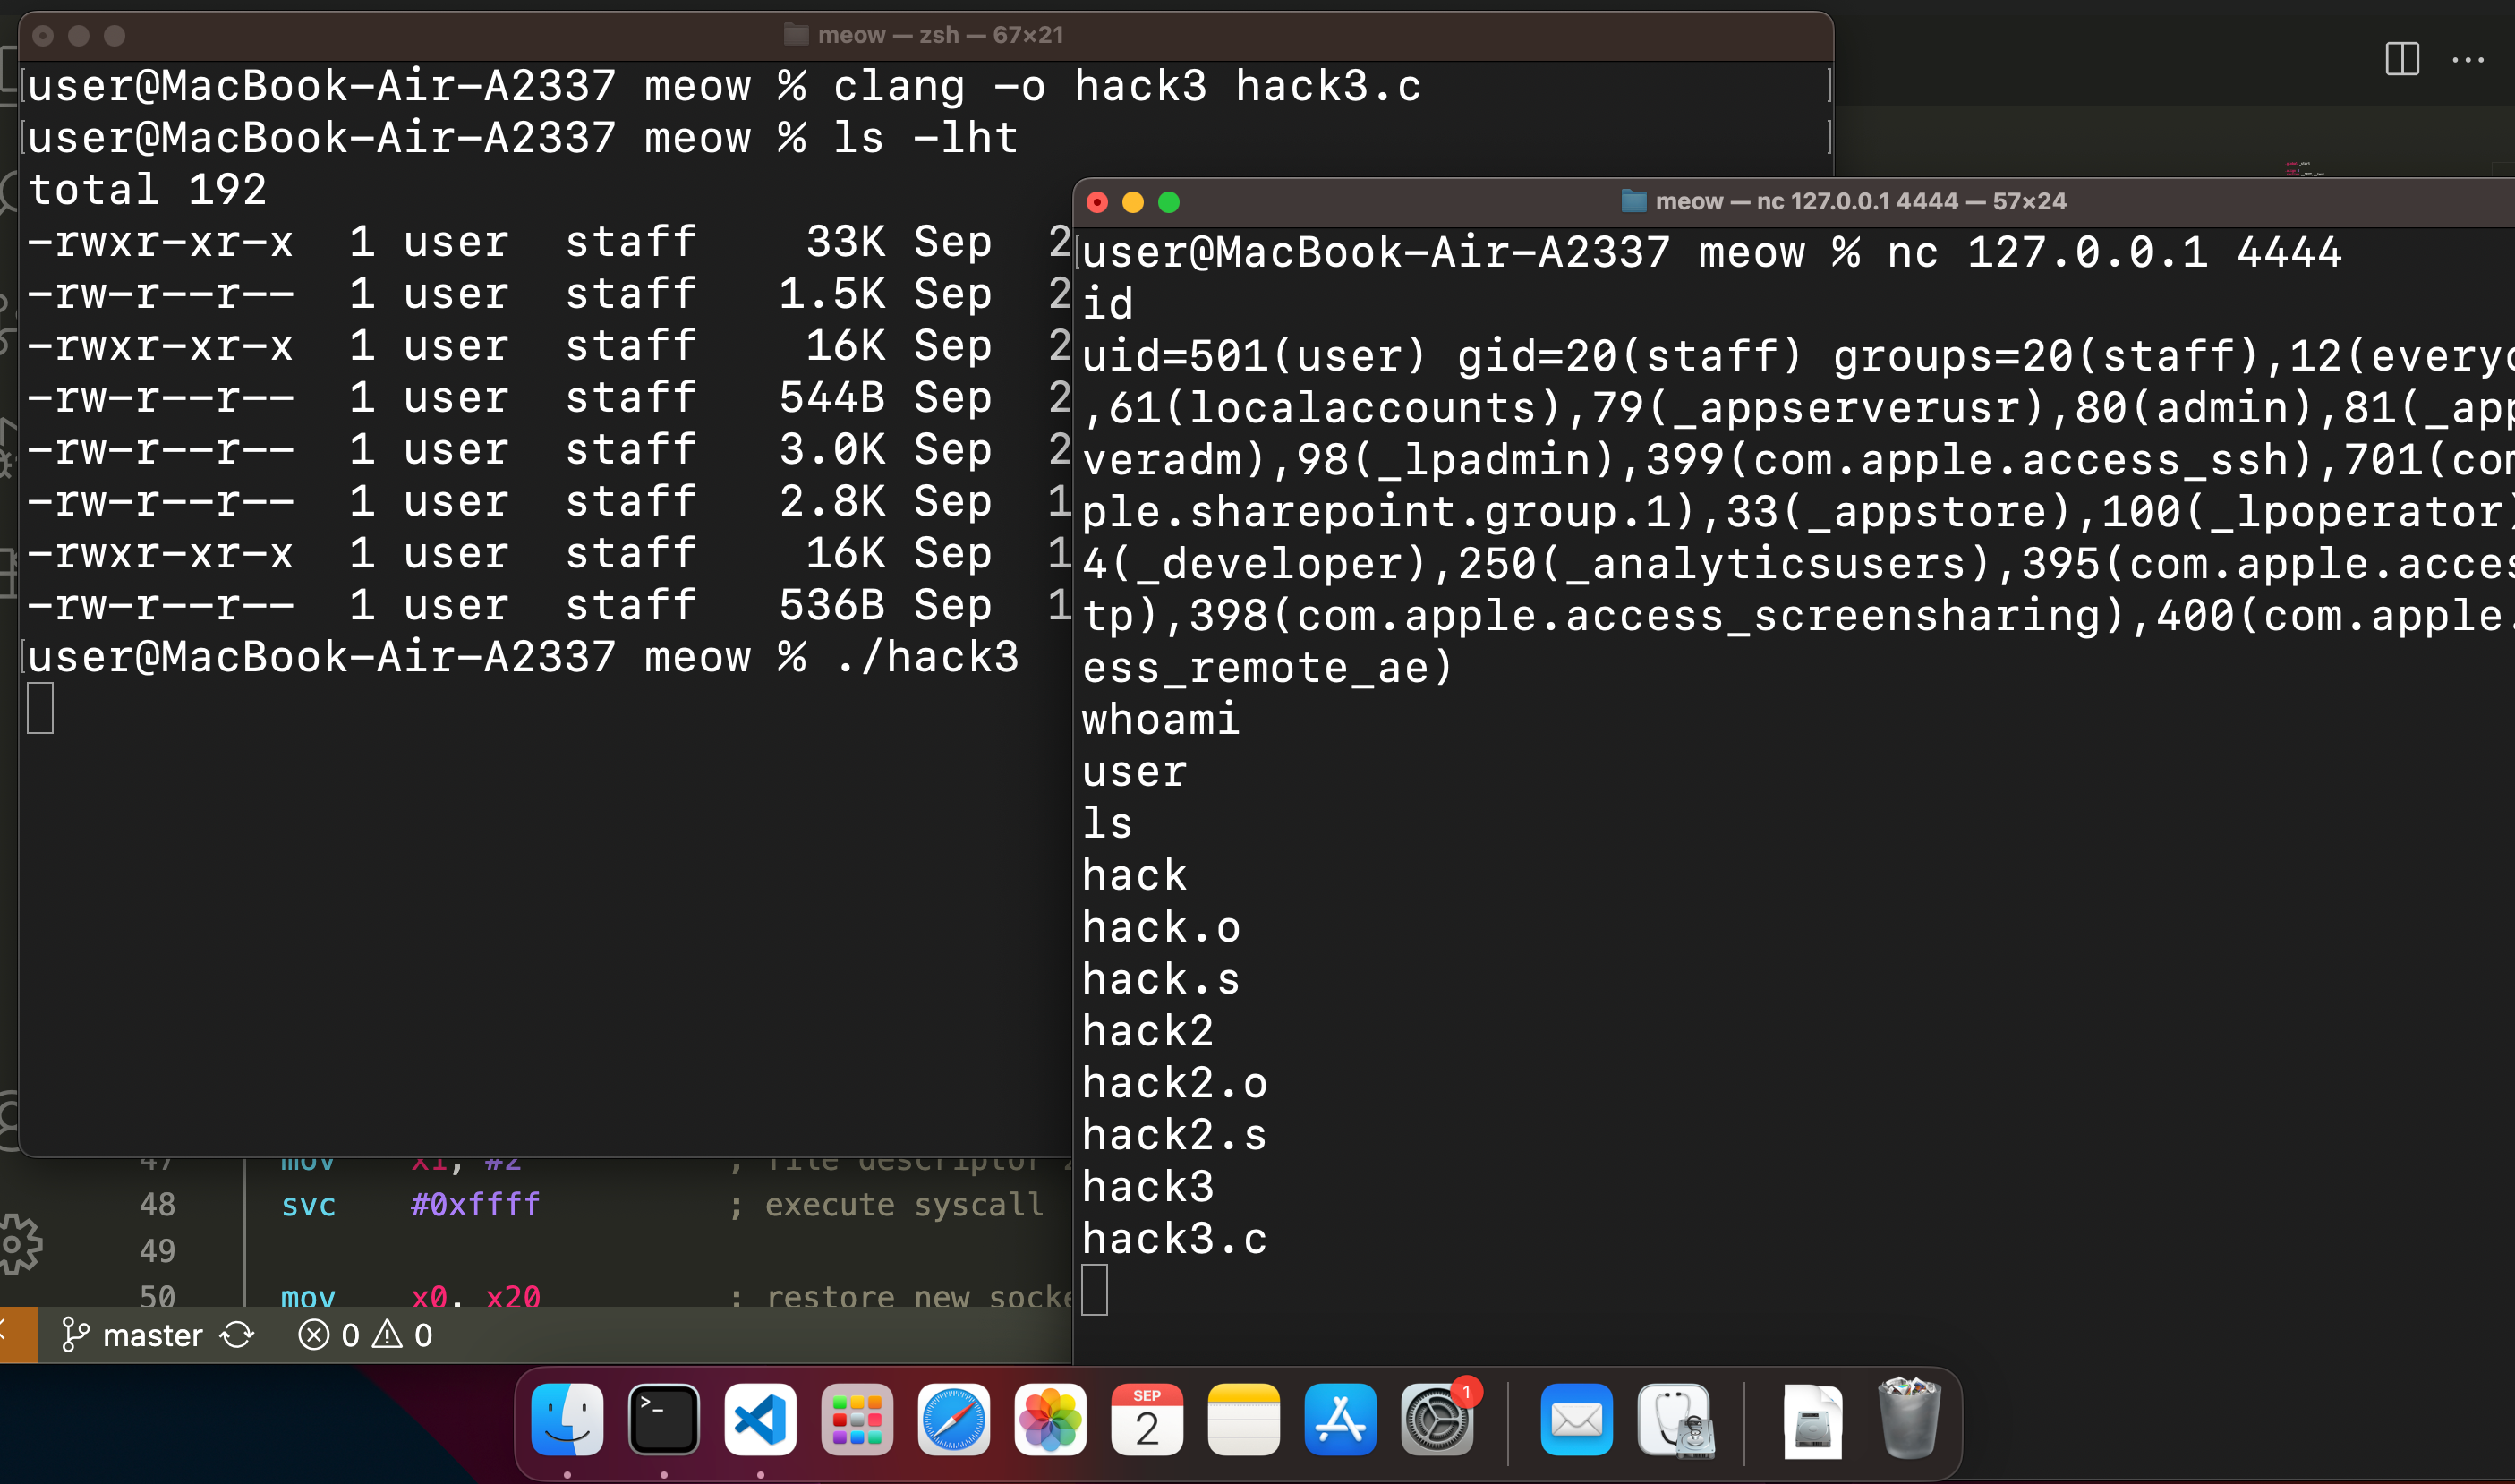Click the './hack3' command in zsh window
Viewport: 2515px width, 1484px height.
click(926, 657)
